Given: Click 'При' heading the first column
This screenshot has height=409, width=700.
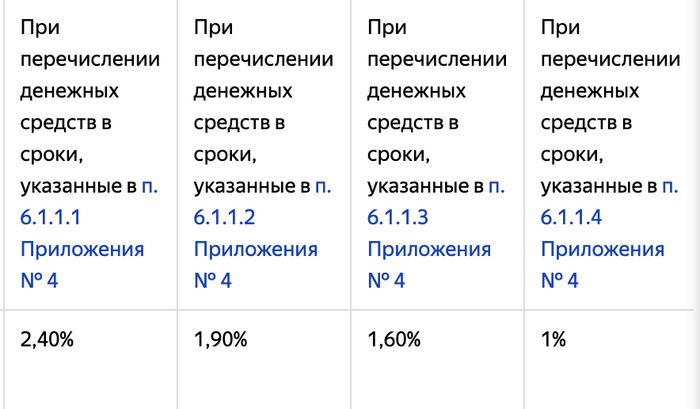Looking at the screenshot, I should (40, 29).
